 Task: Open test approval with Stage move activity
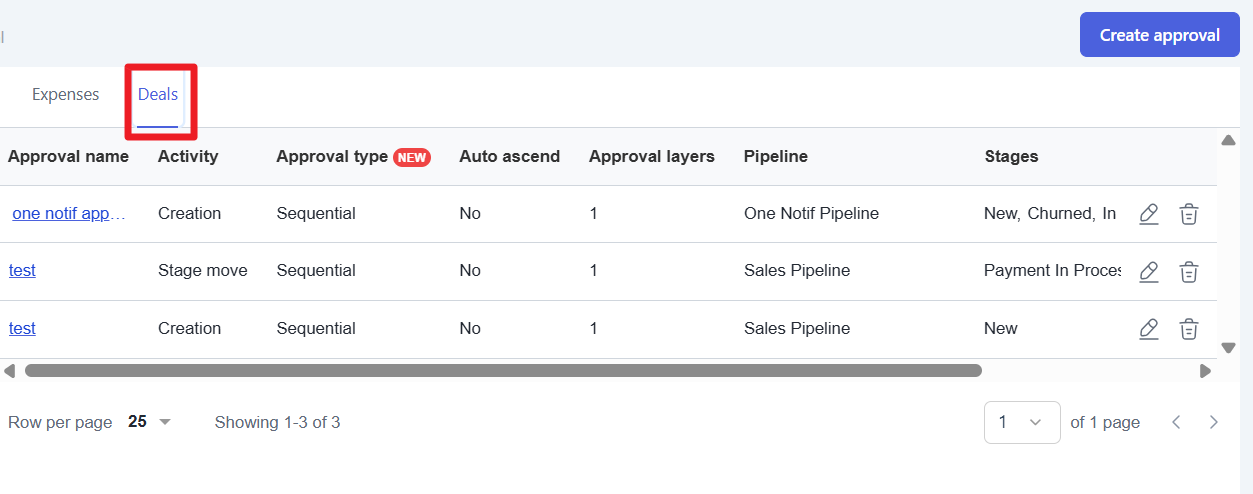(x=22, y=271)
